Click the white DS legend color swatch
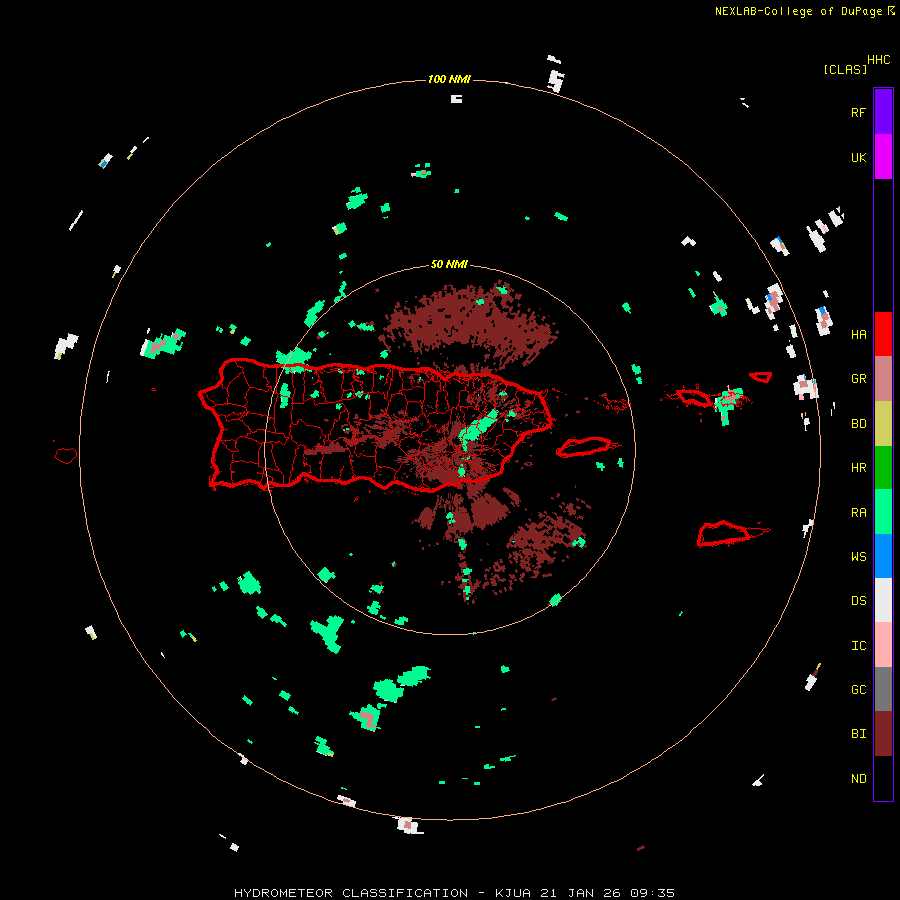Image resolution: width=900 pixels, height=900 pixels. coord(883,600)
